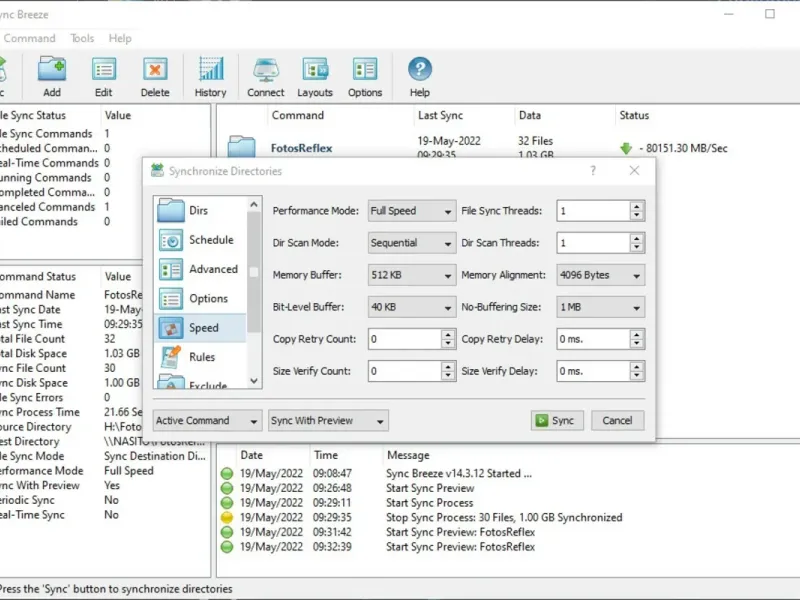
Task: Expand the Performance Mode dropdown
Action: click(x=412, y=211)
